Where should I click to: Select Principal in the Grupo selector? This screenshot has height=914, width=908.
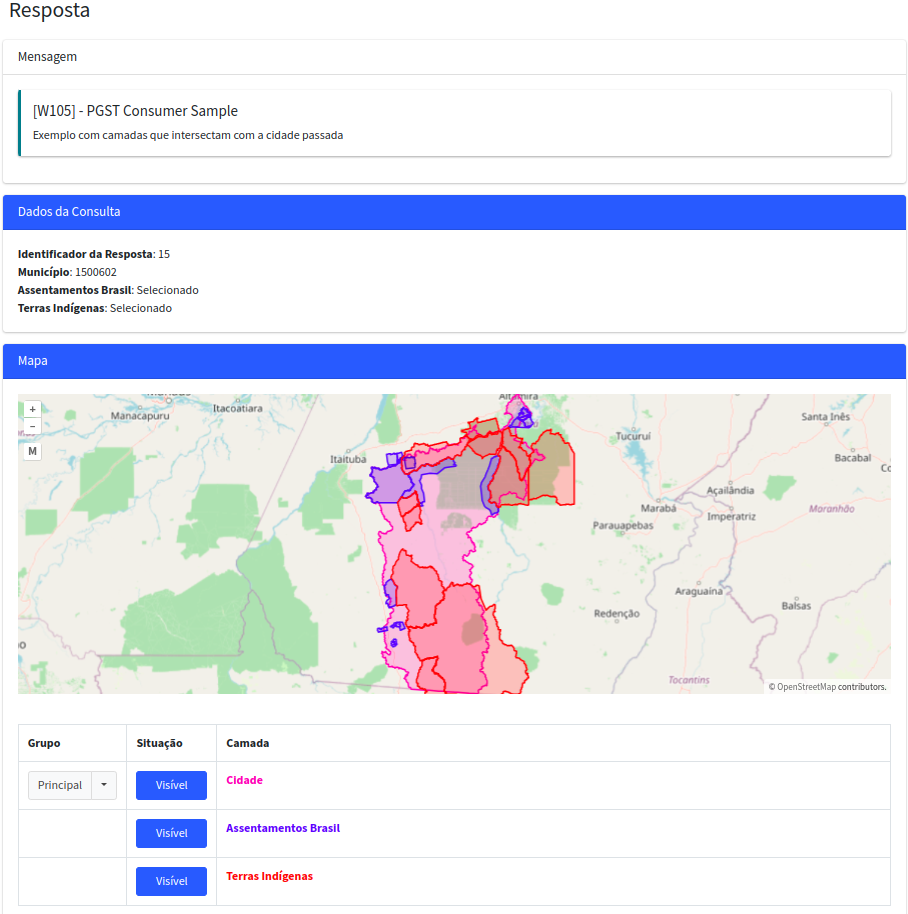[63, 785]
